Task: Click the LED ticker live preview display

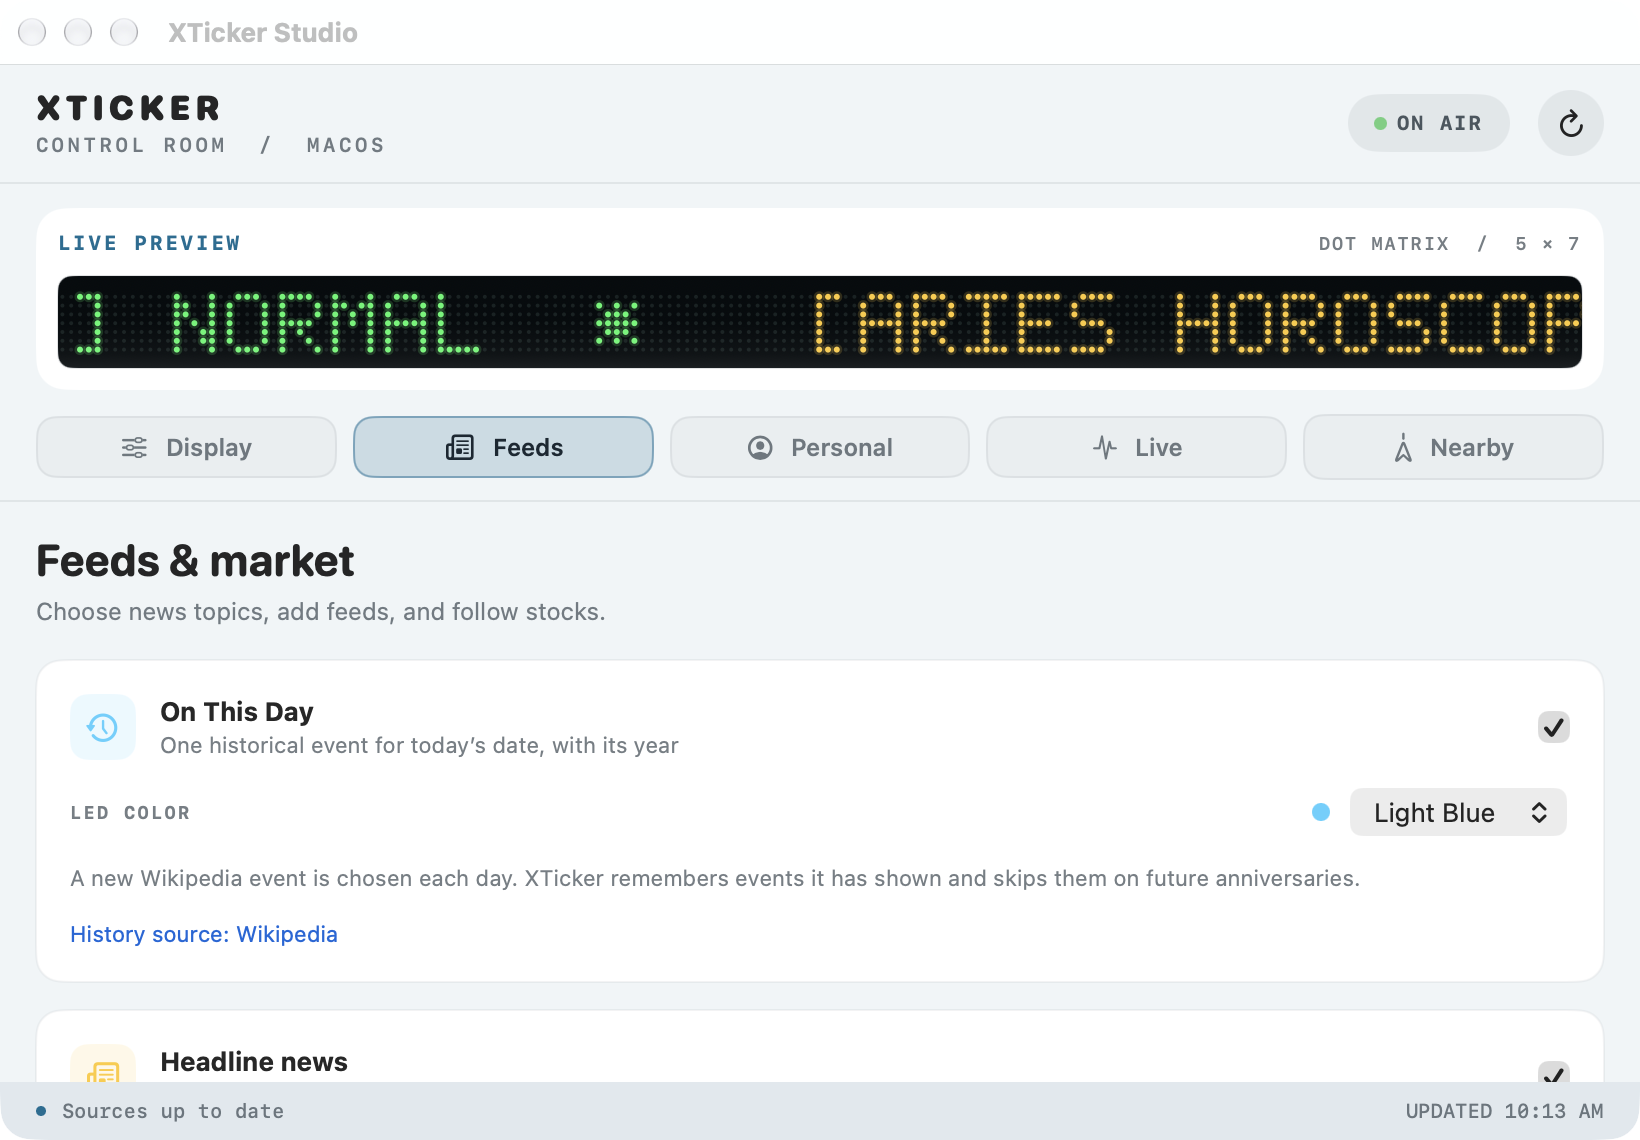Action: pyautogui.click(x=820, y=322)
